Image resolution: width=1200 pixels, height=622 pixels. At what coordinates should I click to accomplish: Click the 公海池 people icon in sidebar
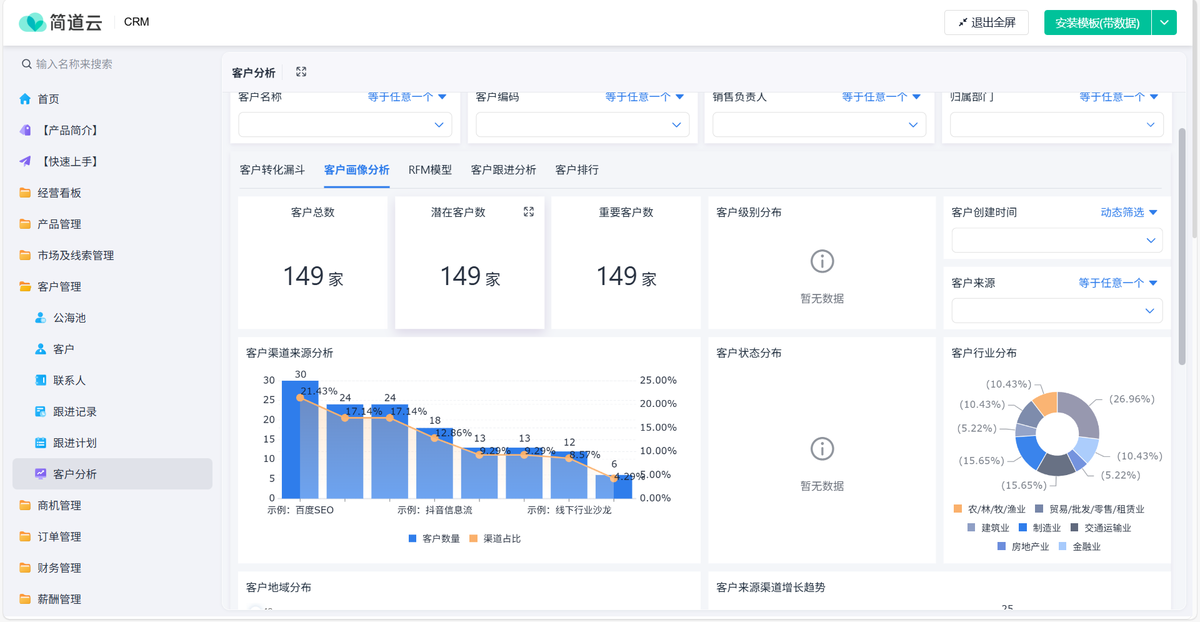[x=41, y=318]
